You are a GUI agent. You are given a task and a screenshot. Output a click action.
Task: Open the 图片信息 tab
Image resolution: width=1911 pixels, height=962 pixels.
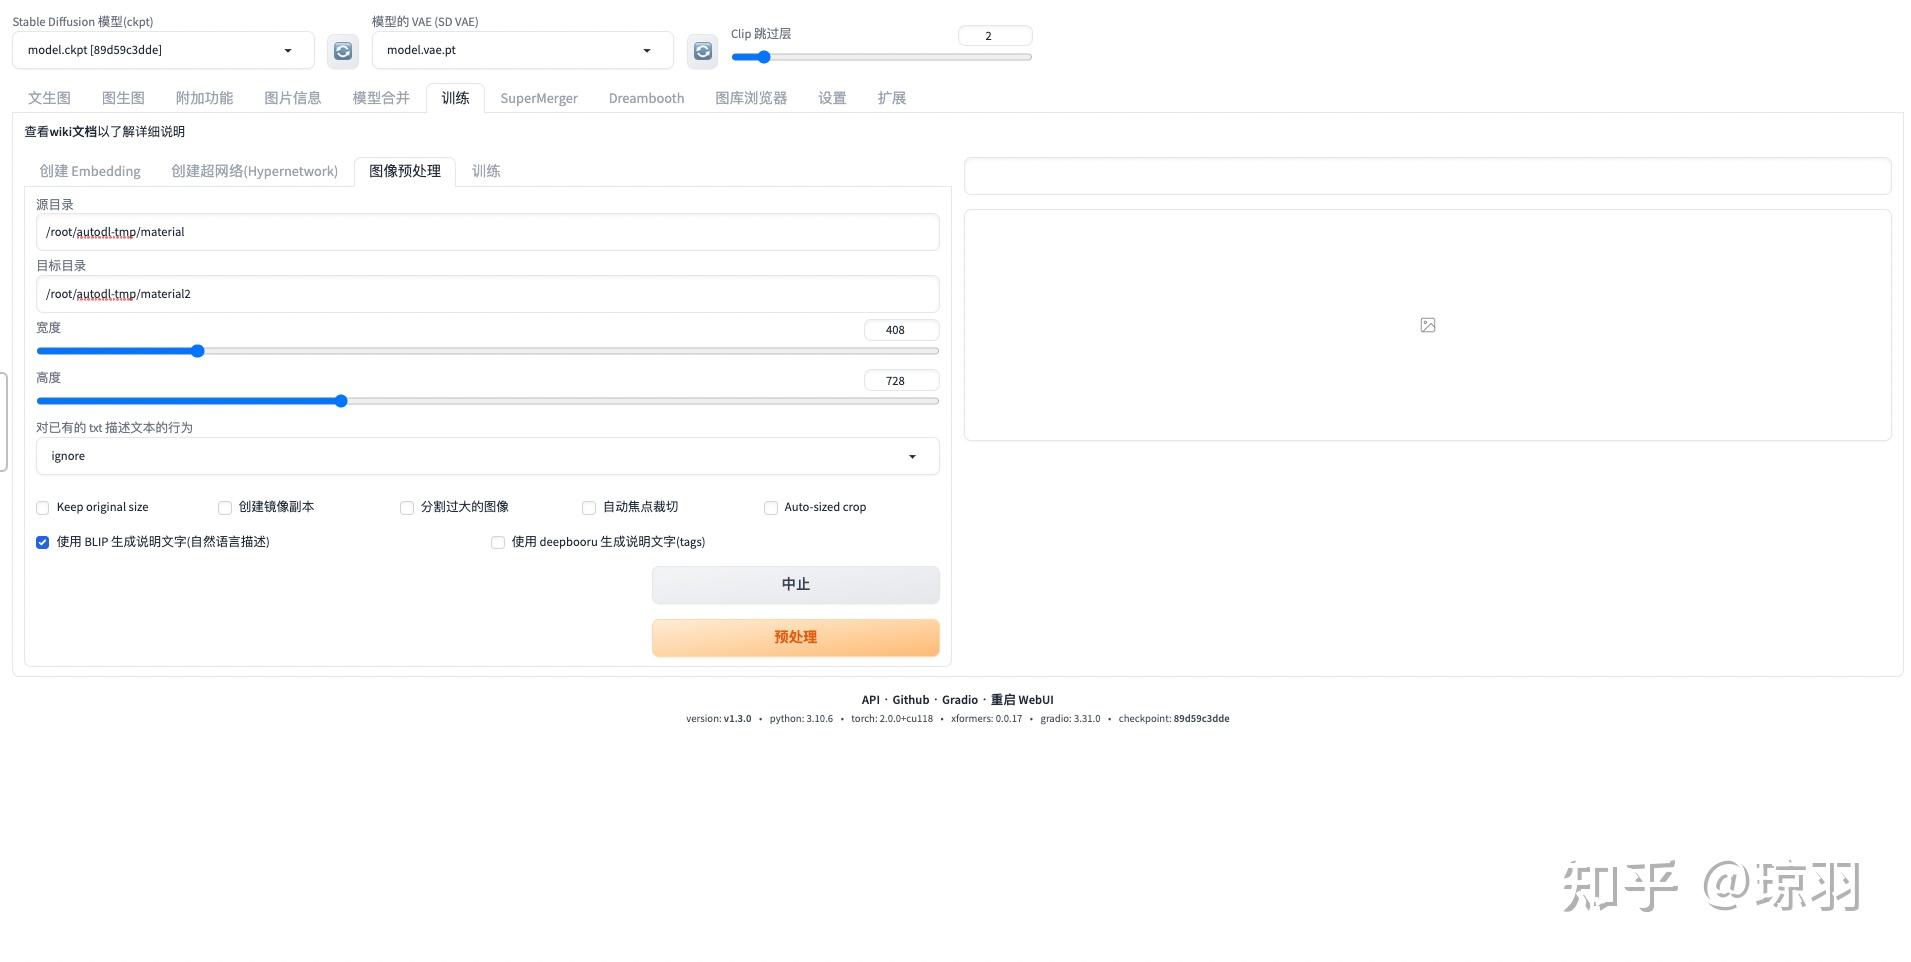coord(292,98)
